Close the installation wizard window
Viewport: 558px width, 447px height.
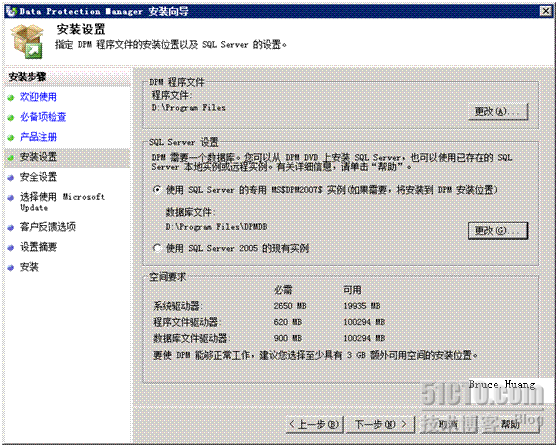(545, 11)
